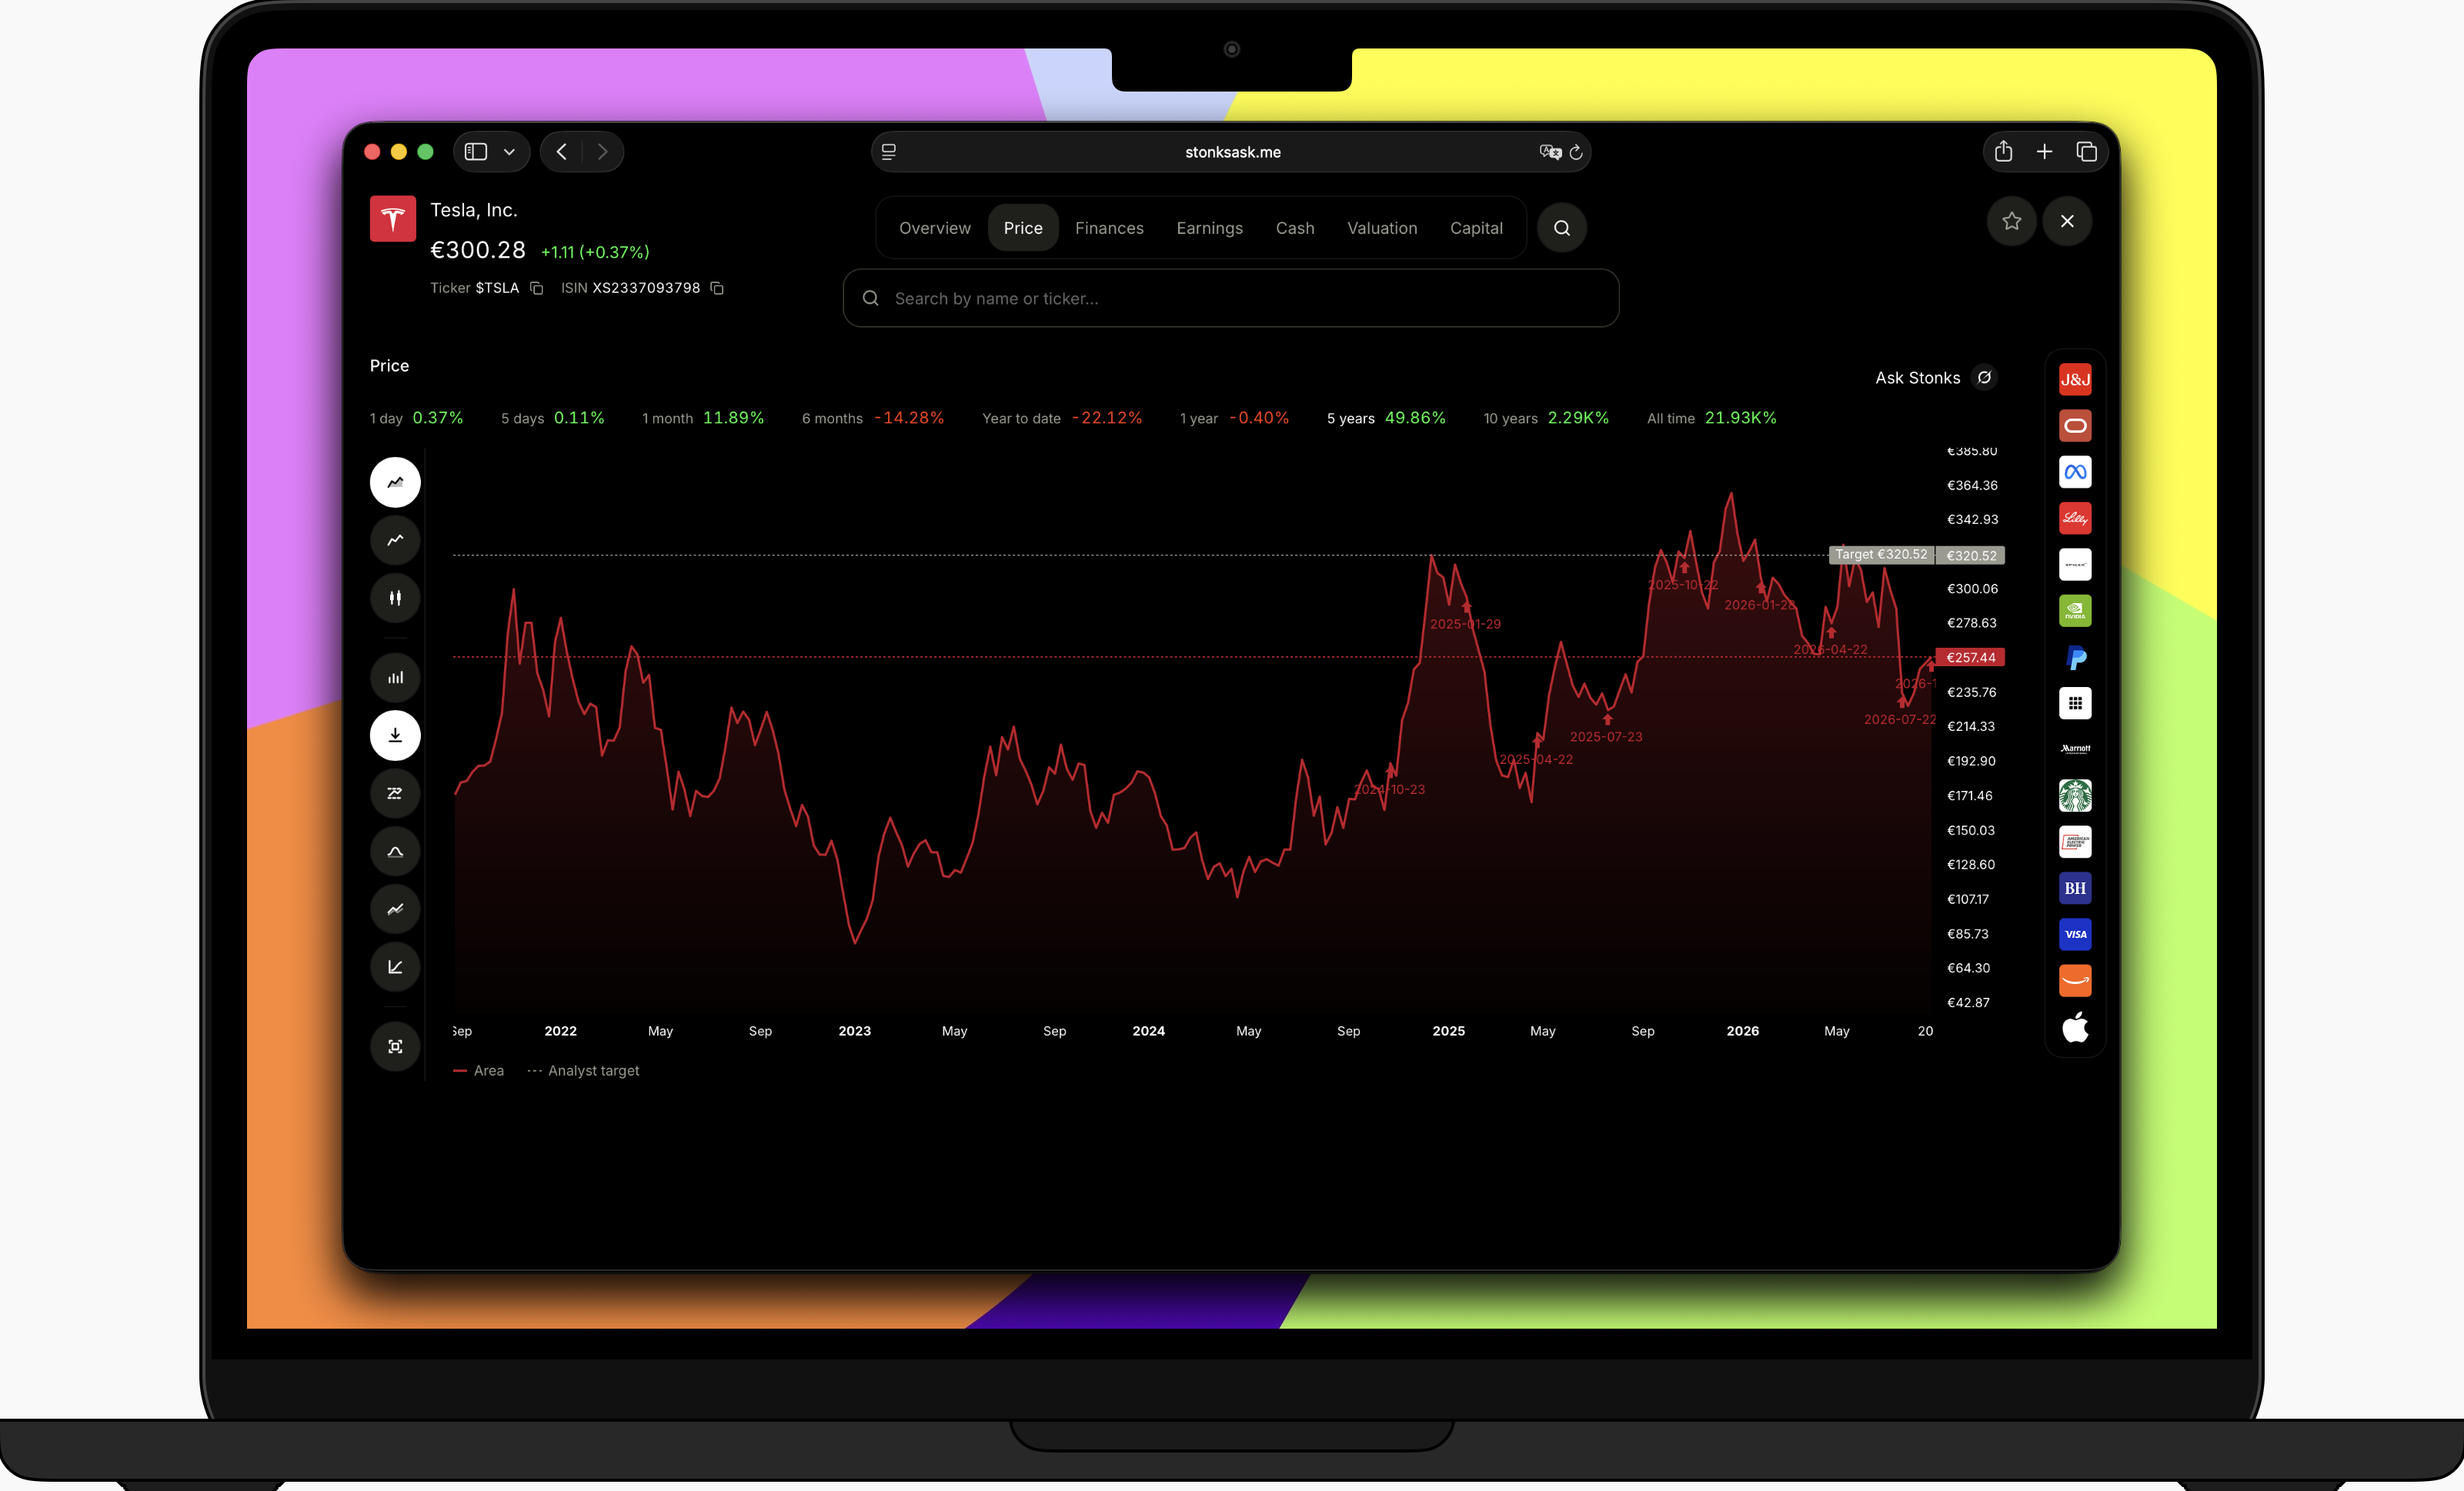Select the All time price range
The image size is (2464, 1491).
point(1712,418)
